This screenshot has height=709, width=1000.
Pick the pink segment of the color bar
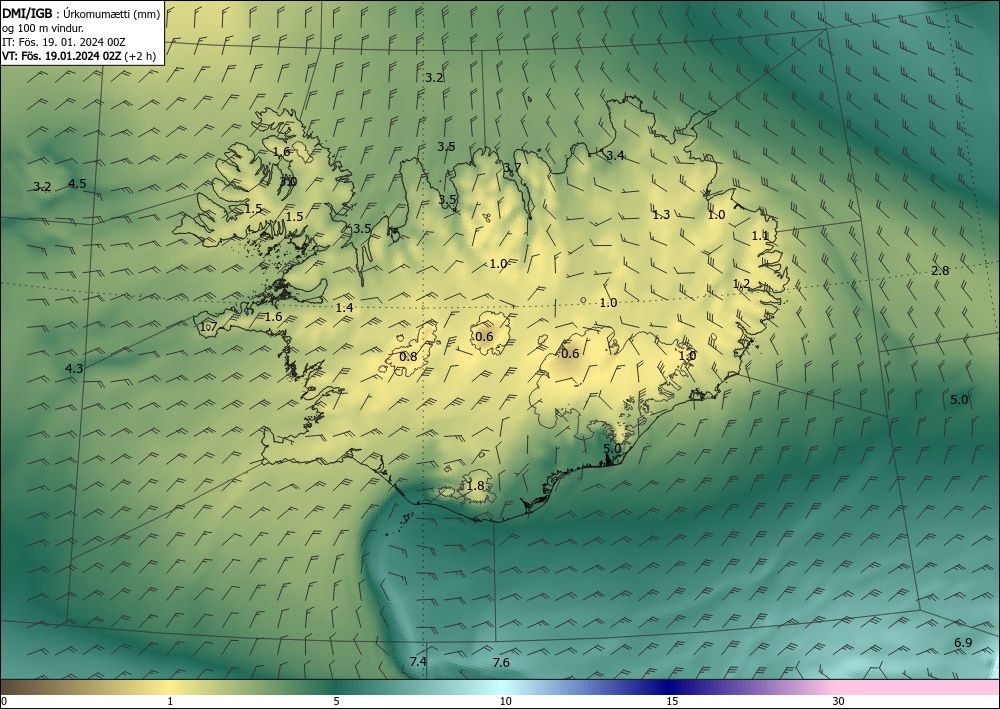(918, 687)
